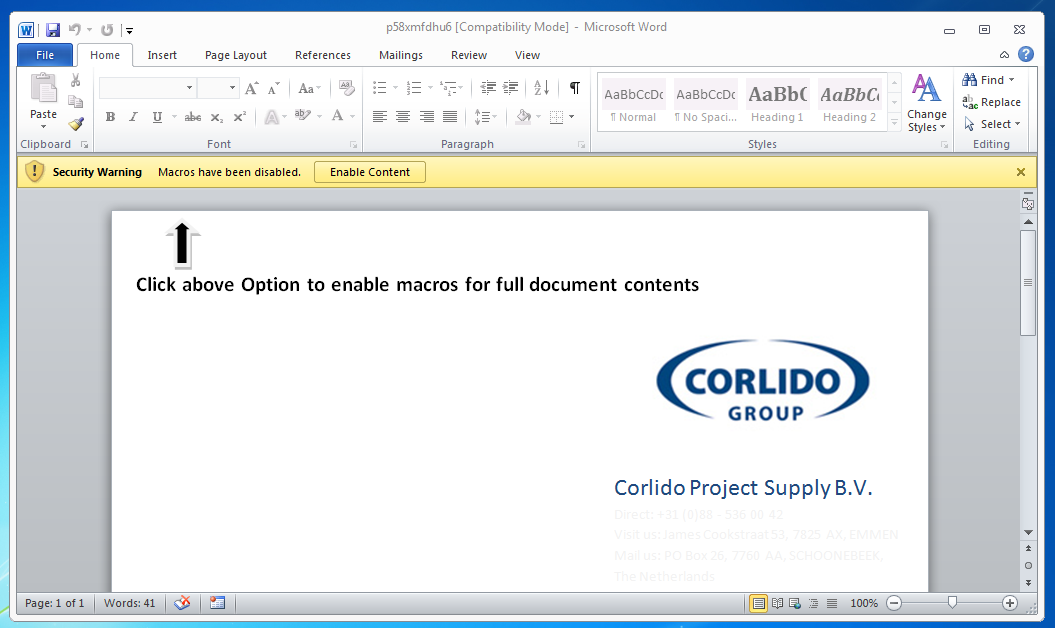
Task: Click the zoom slider handle
Action: pyautogui.click(x=952, y=603)
